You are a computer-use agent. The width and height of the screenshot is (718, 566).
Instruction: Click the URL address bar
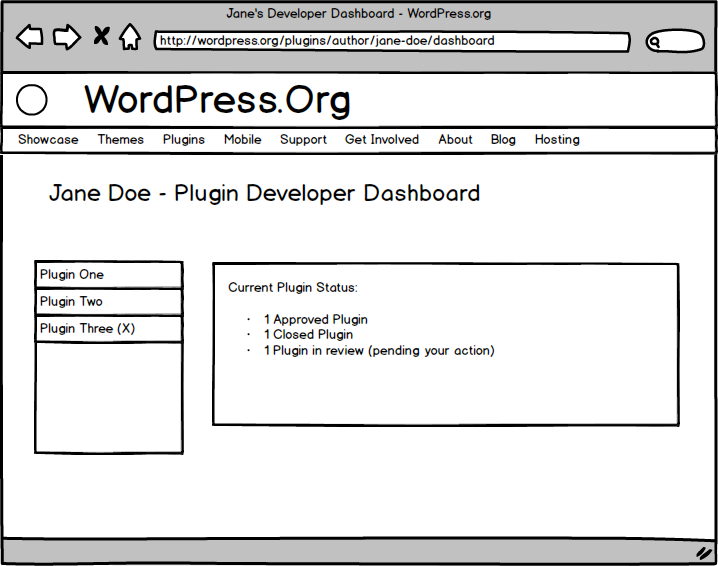[x=391, y=42]
